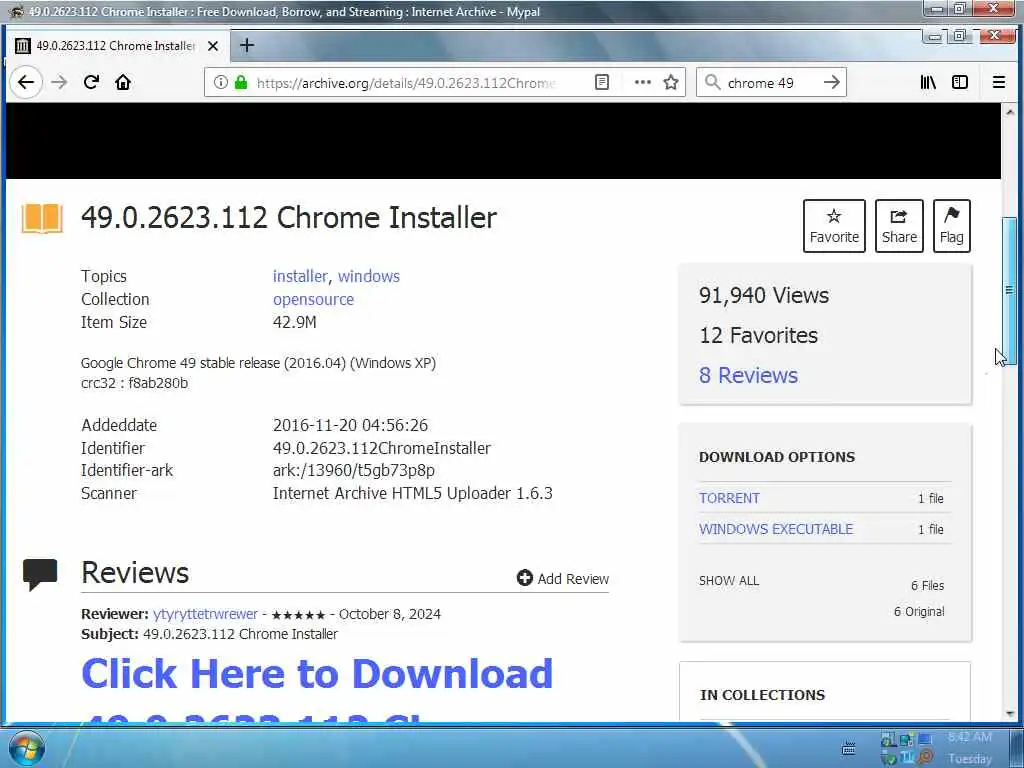This screenshot has height=768, width=1024.
Task: Click the scrollbar down arrow
Action: [x=1010, y=714]
